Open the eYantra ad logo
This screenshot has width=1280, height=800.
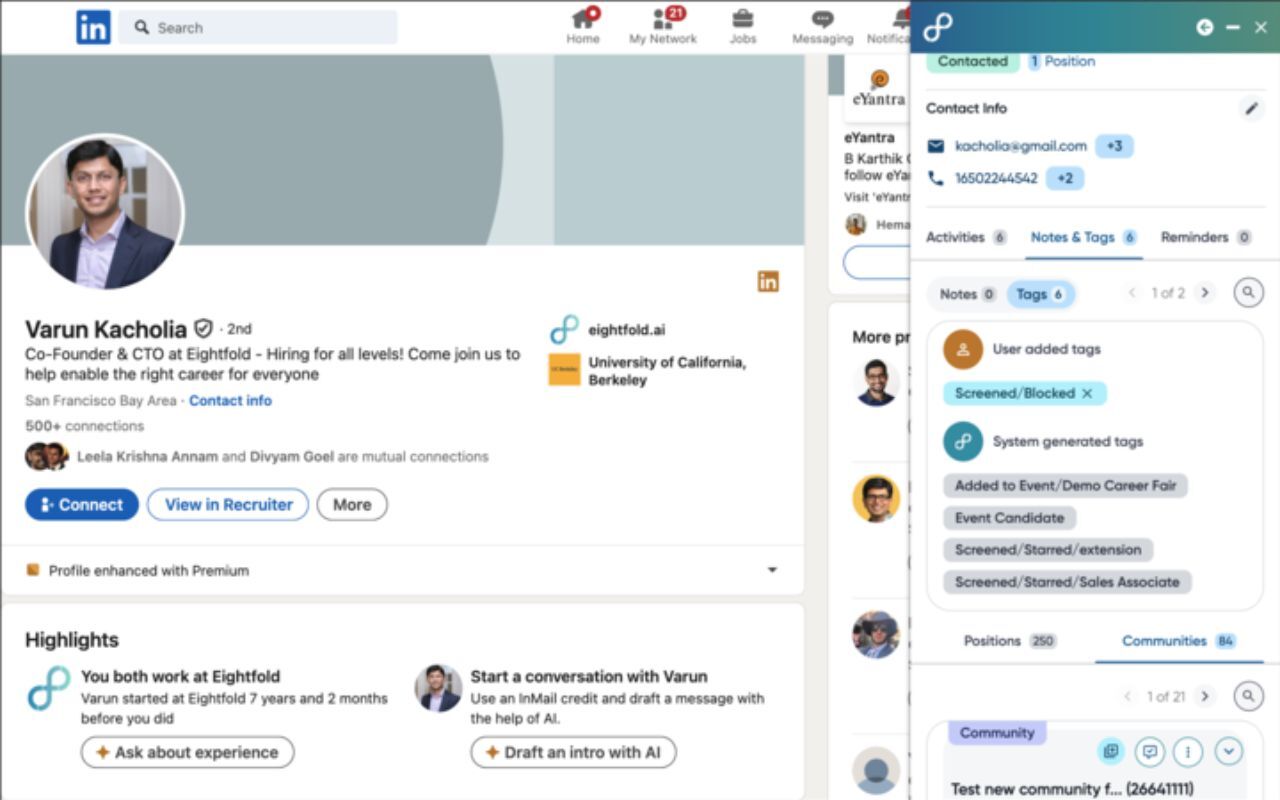point(879,87)
